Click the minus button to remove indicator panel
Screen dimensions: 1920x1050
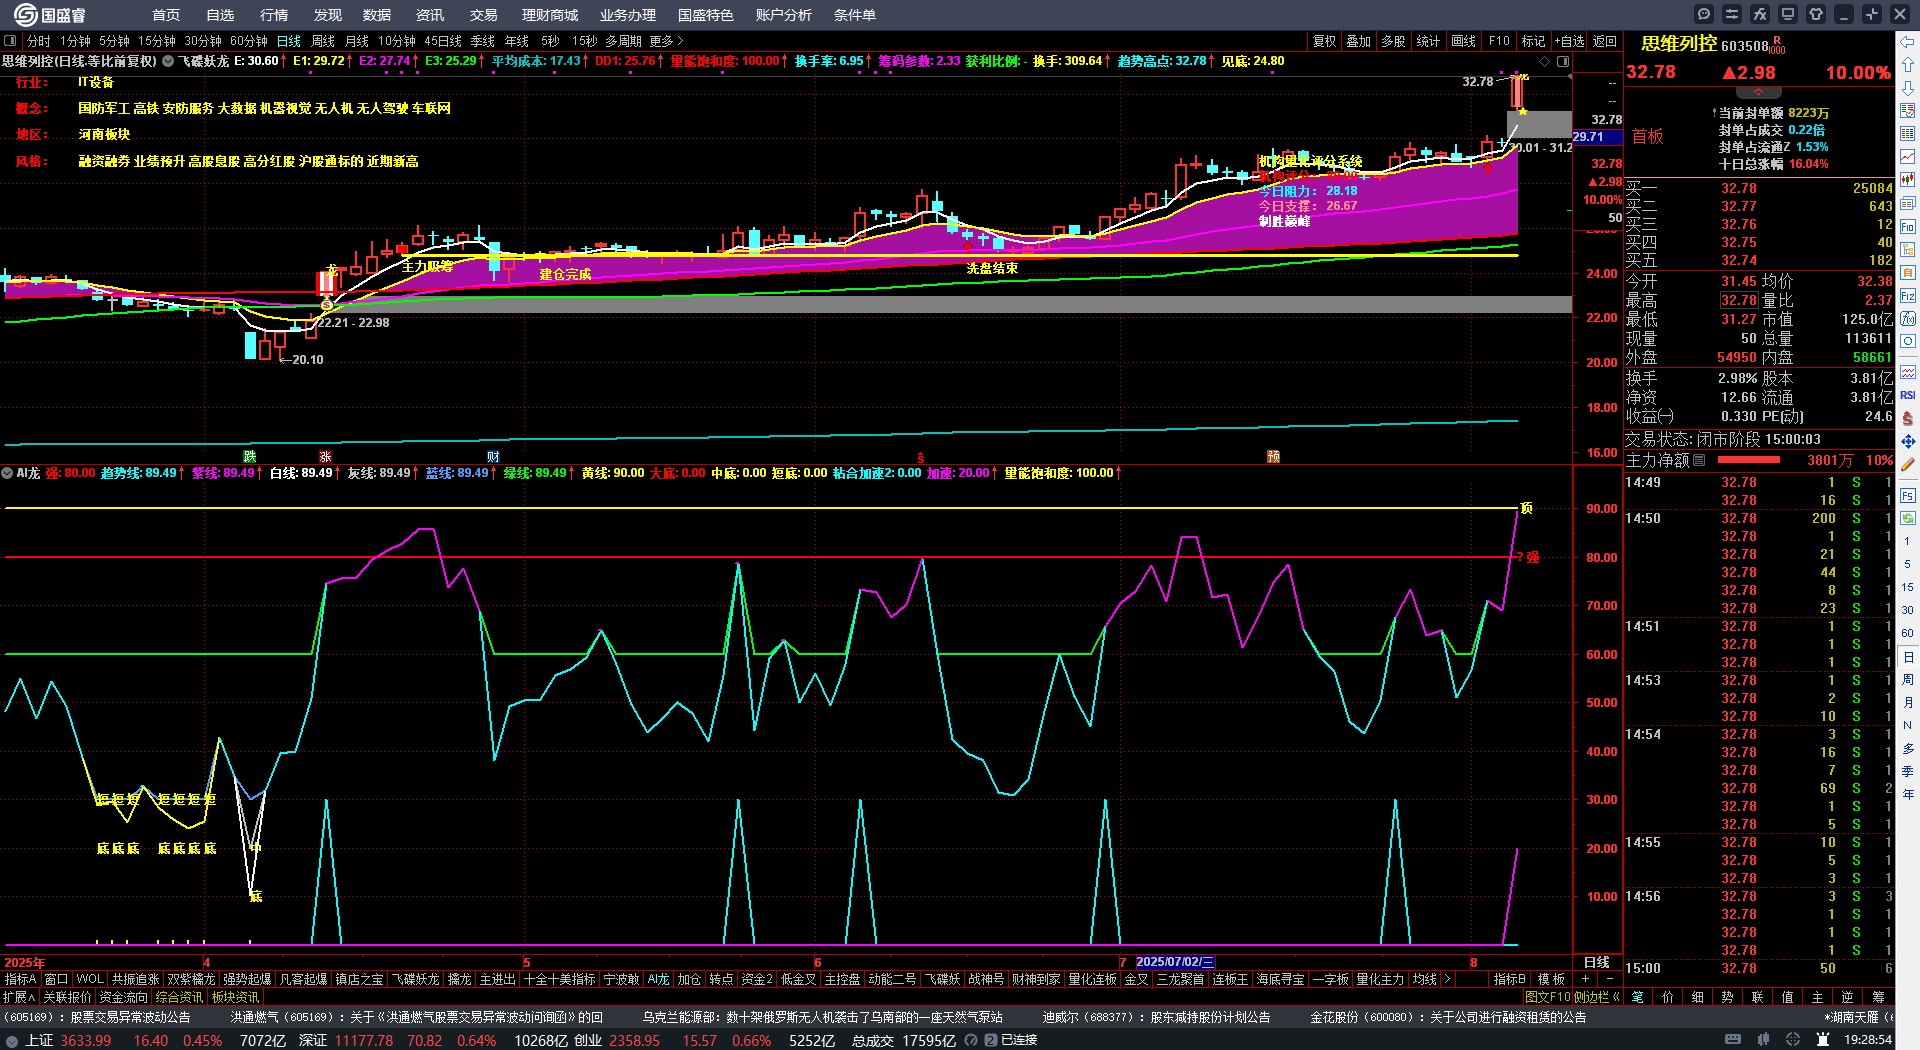click(x=1609, y=979)
